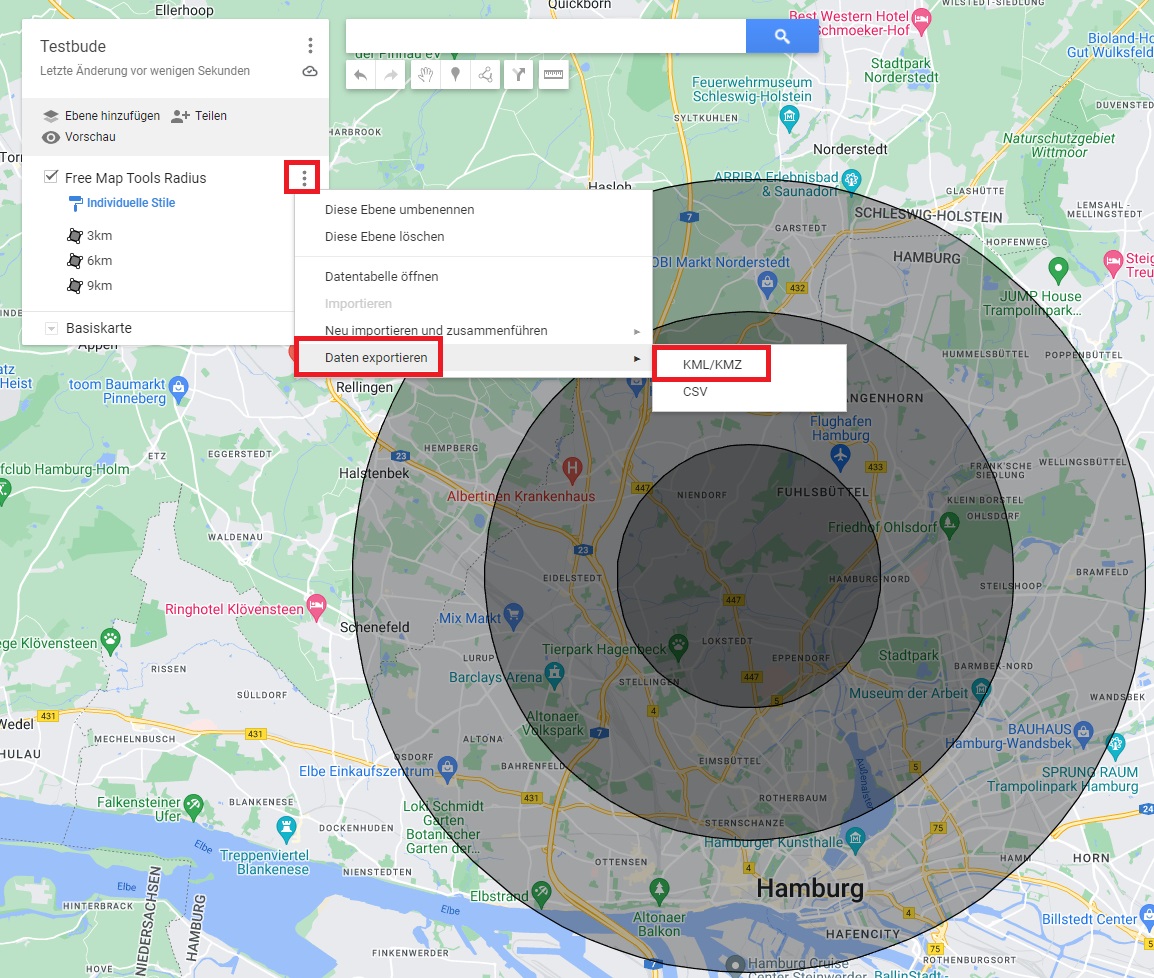Select the measure distances ruler tool

553,74
